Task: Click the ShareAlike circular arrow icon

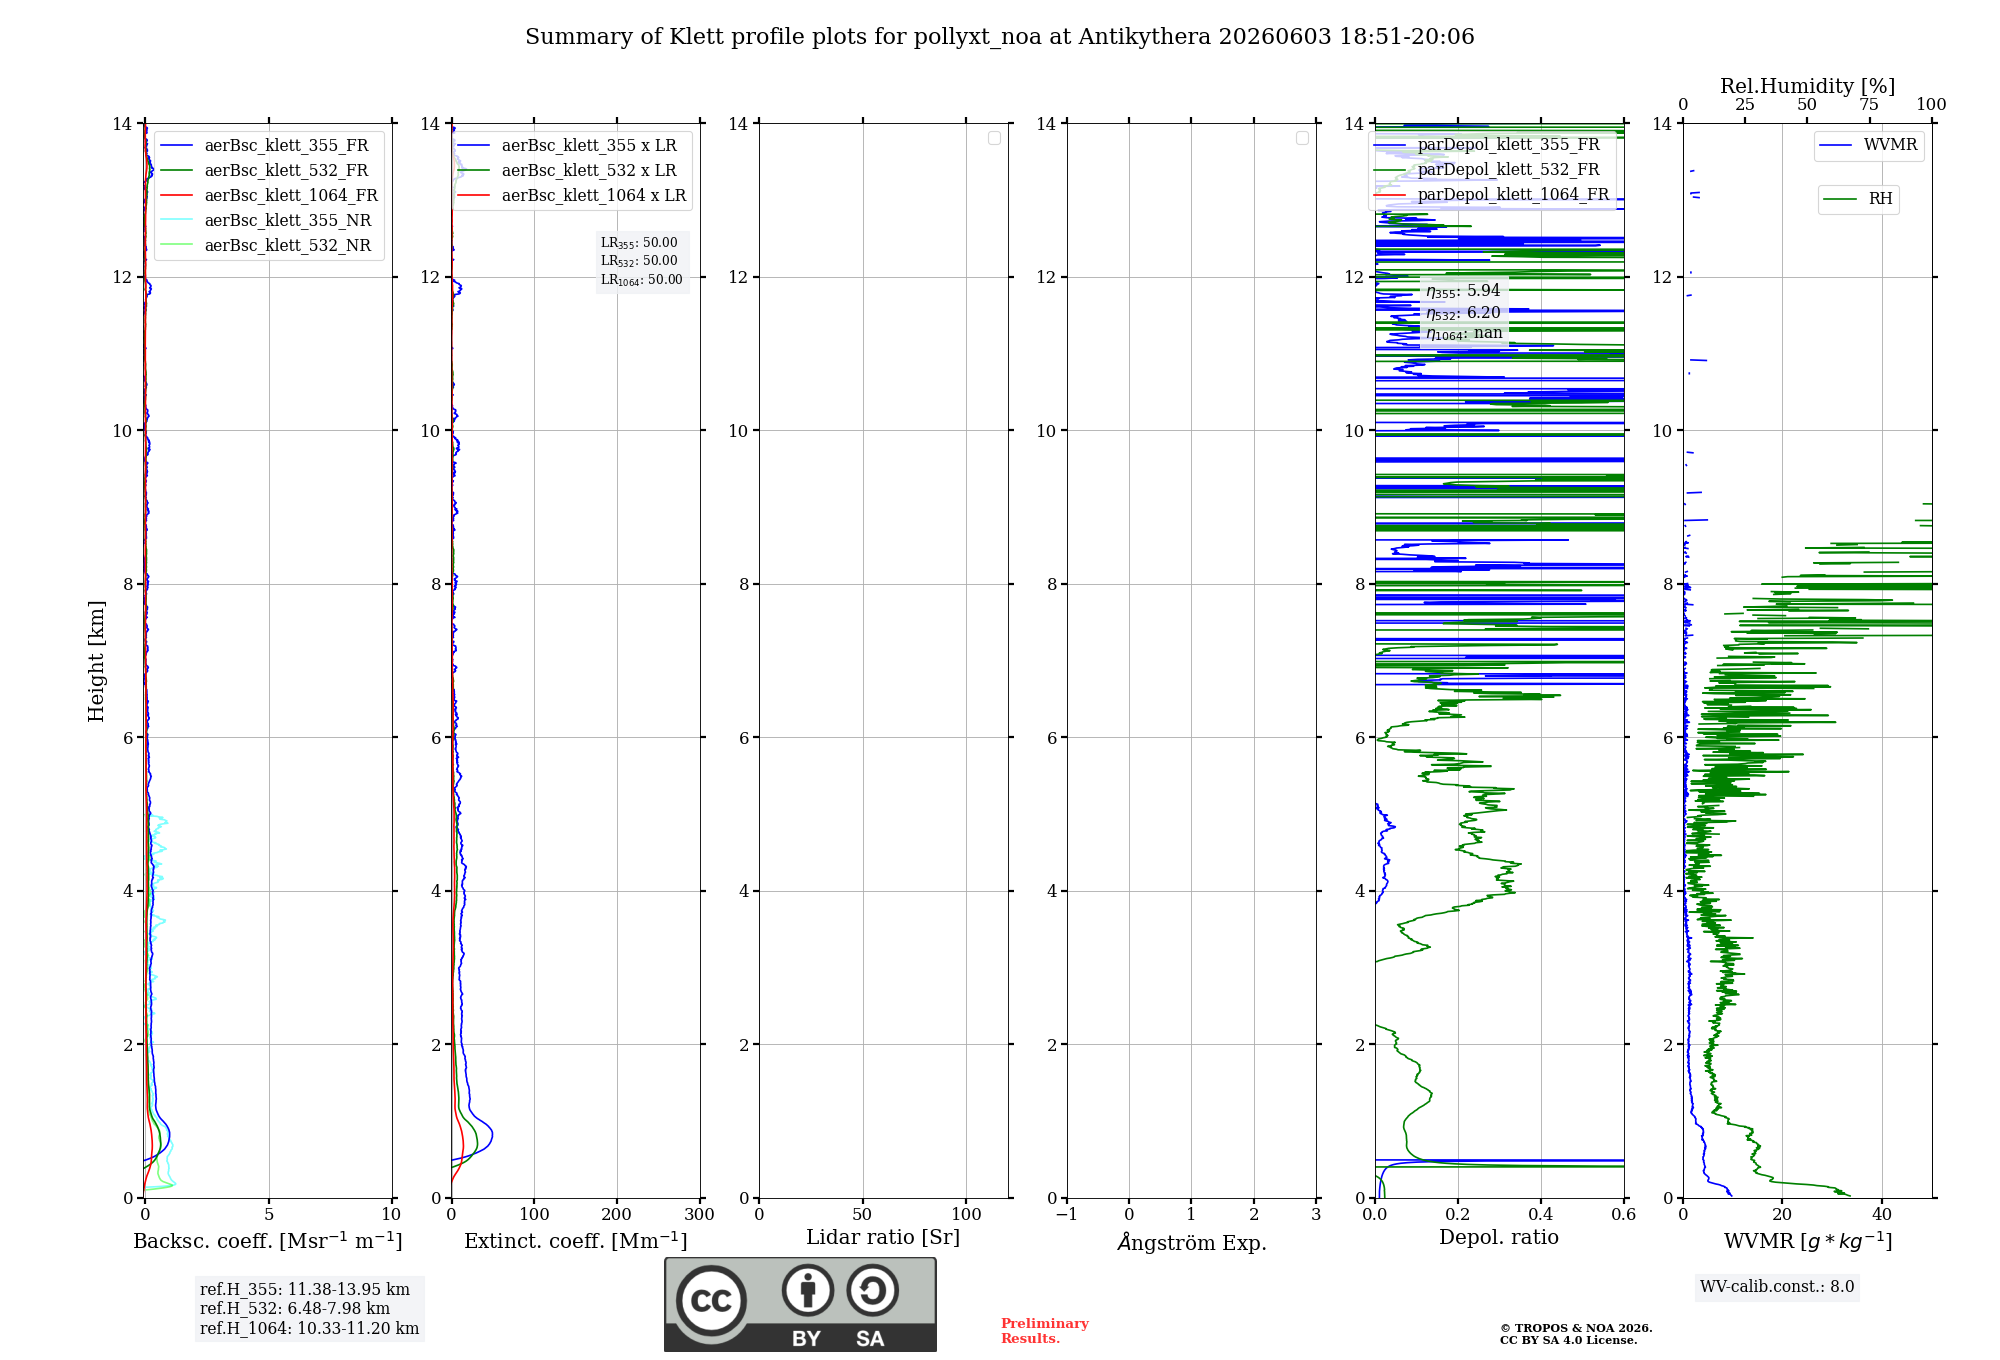Action: [872, 1290]
